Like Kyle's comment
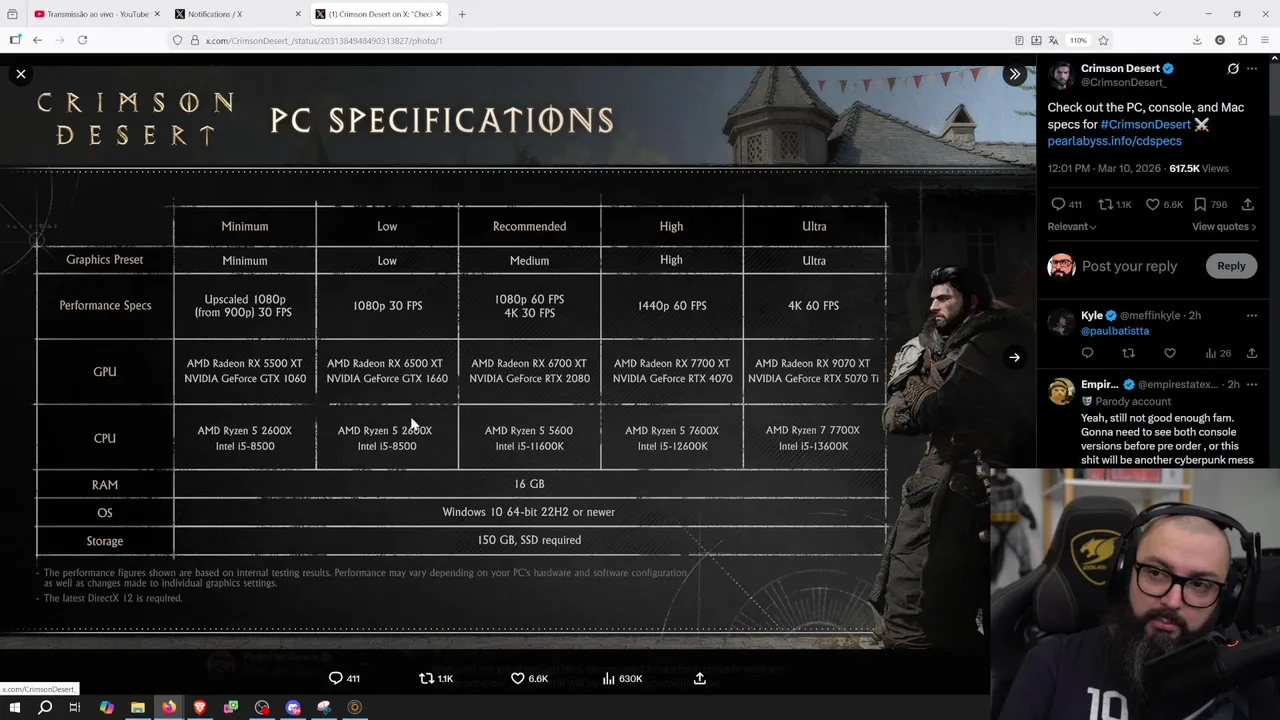 [x=1169, y=353]
